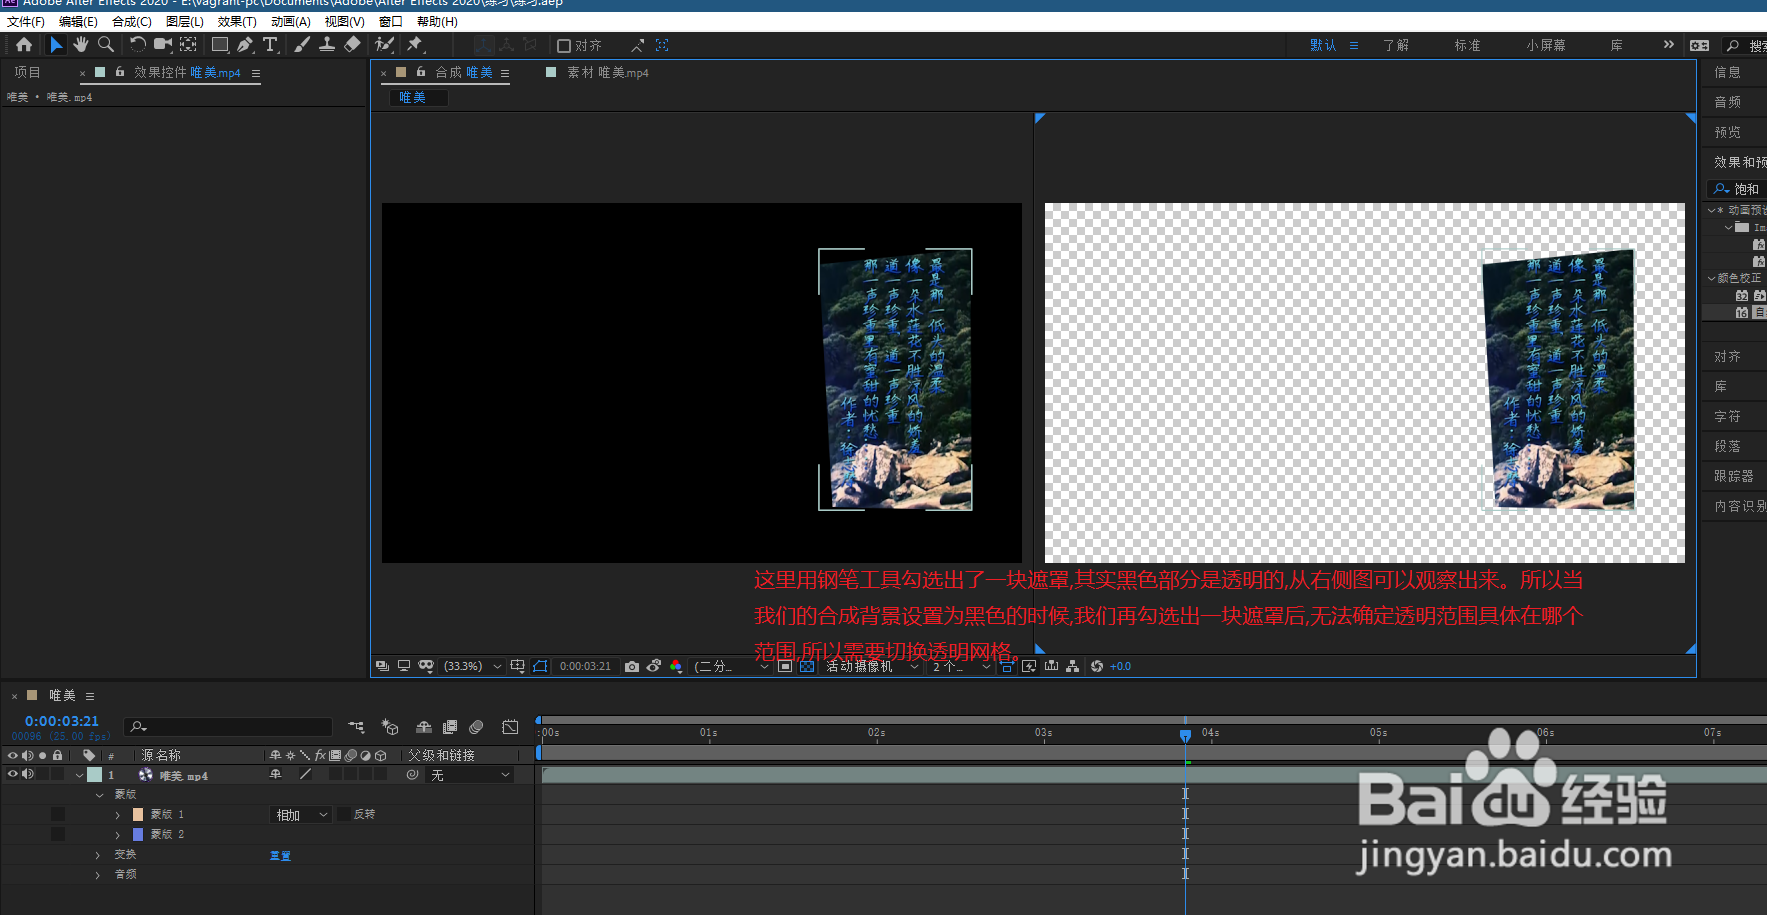The image size is (1767, 915).
Task: Toggle the 反转 checkbox for 蒙版 1
Action: [x=344, y=814]
